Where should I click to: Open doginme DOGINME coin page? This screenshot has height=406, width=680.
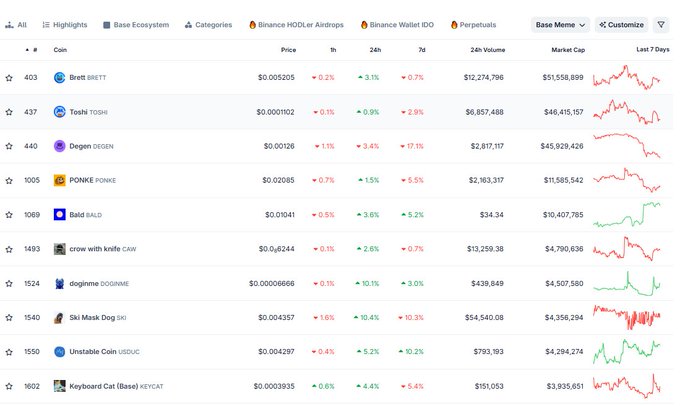99,284
